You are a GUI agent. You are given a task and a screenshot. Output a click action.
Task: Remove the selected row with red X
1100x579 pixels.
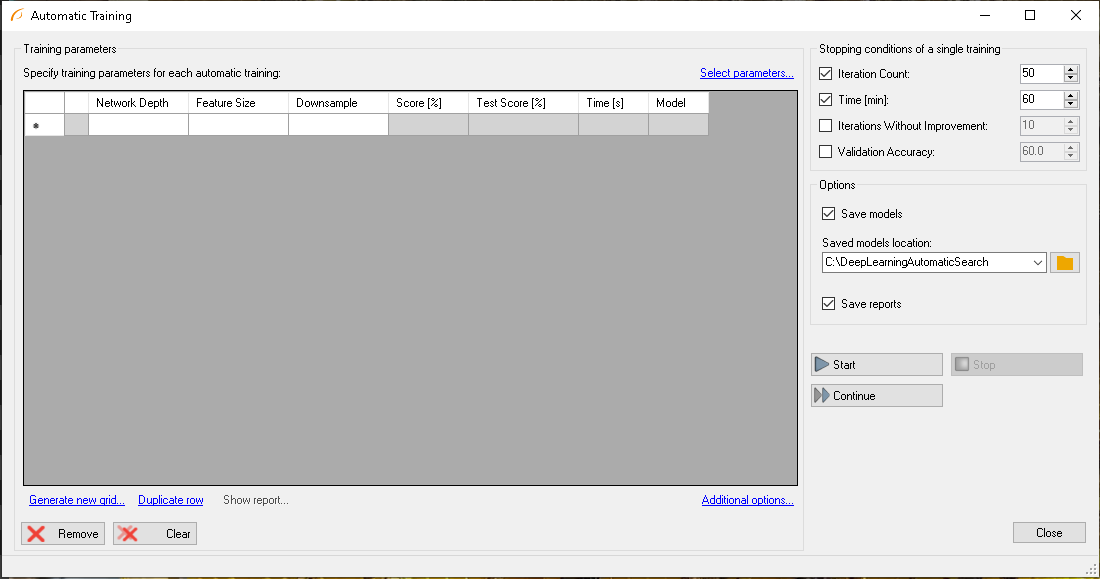coord(62,534)
